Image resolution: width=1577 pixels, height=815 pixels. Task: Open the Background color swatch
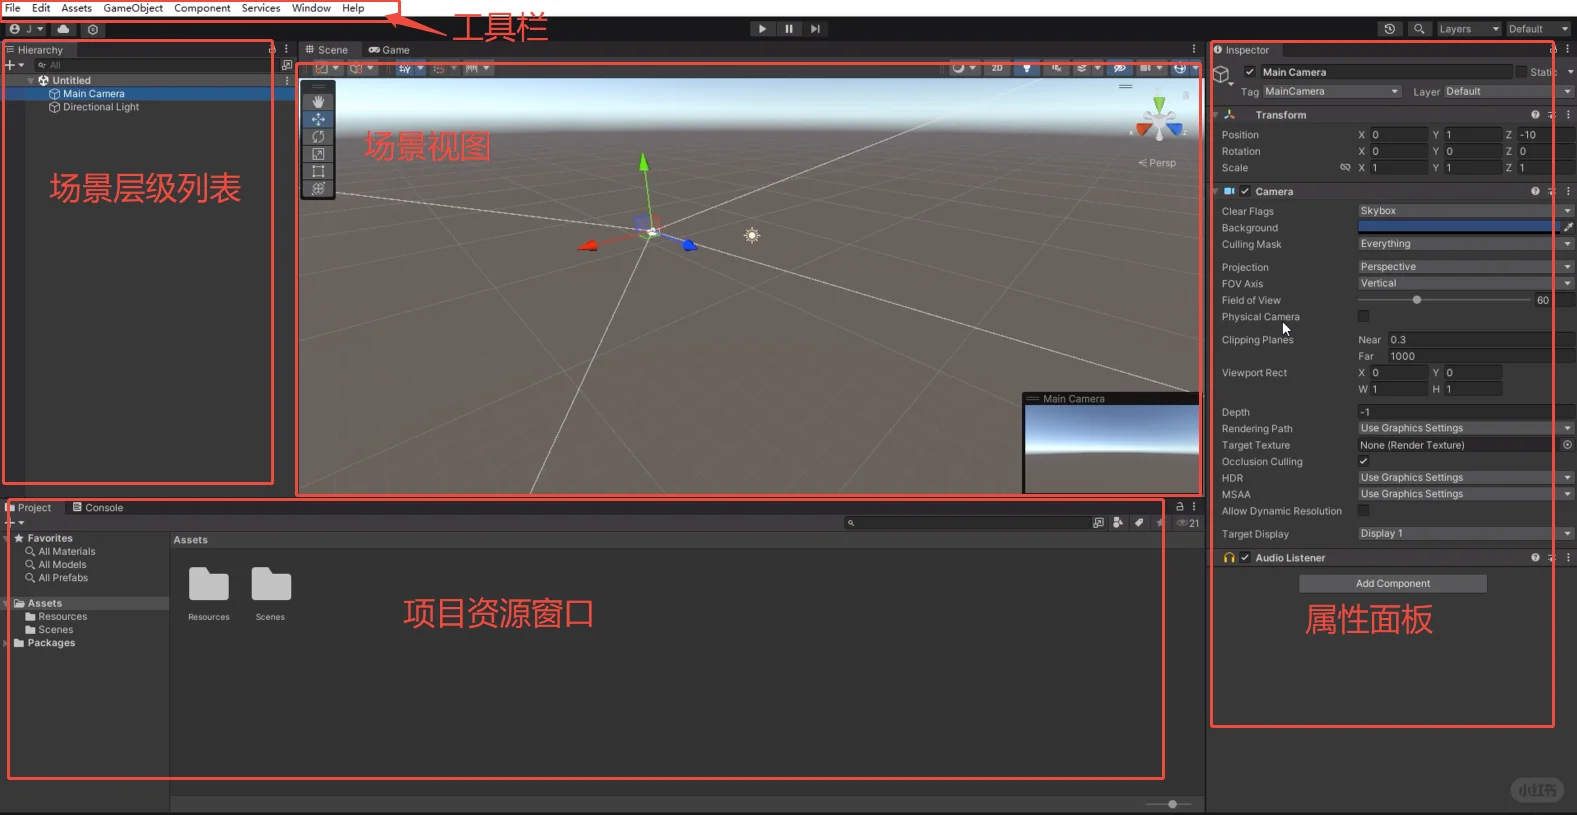(1457, 227)
